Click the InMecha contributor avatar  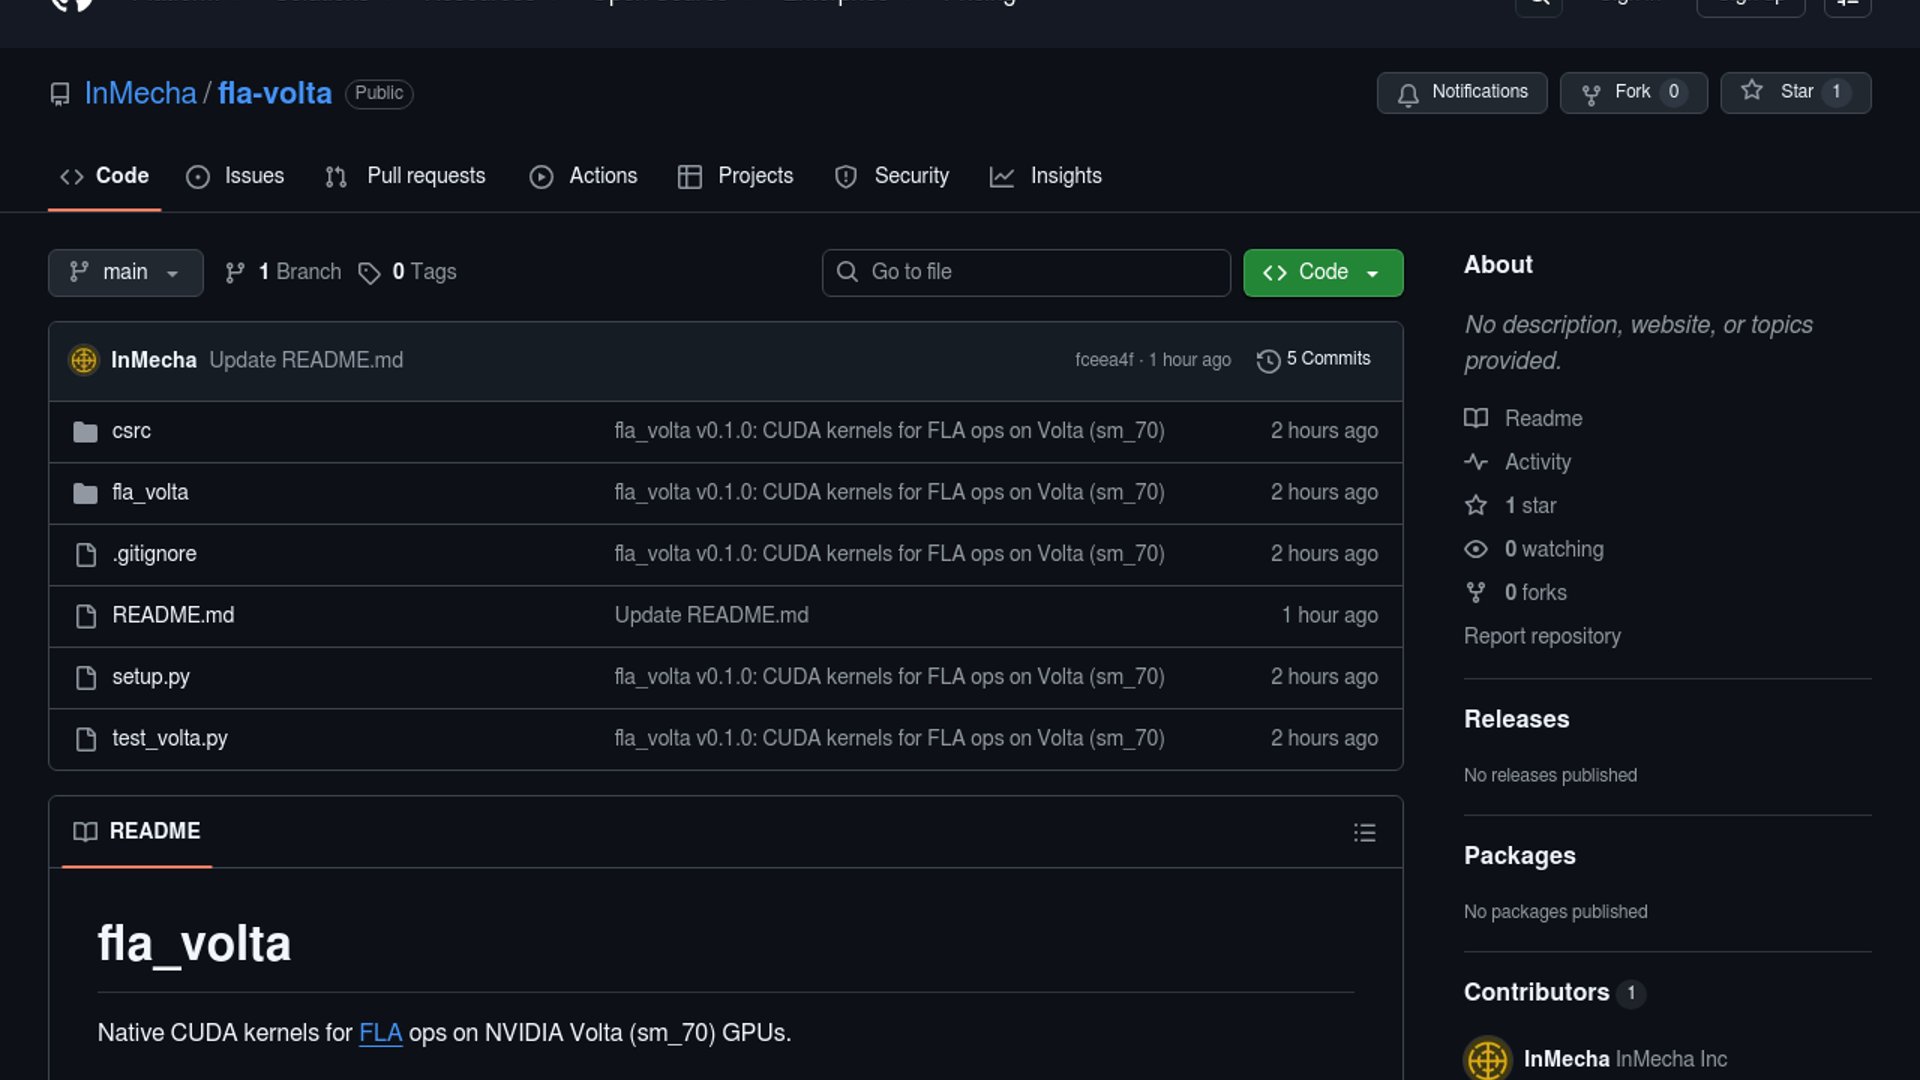(x=1487, y=1058)
